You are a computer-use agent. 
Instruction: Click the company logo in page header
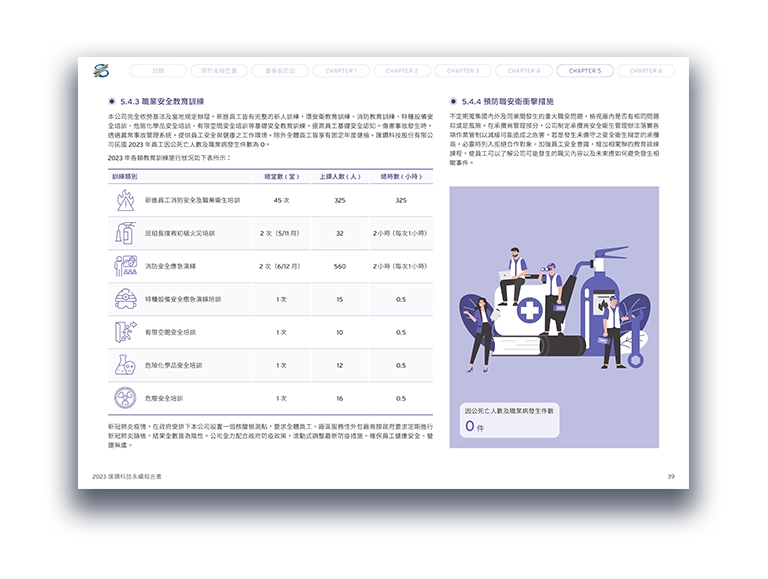(x=101, y=71)
